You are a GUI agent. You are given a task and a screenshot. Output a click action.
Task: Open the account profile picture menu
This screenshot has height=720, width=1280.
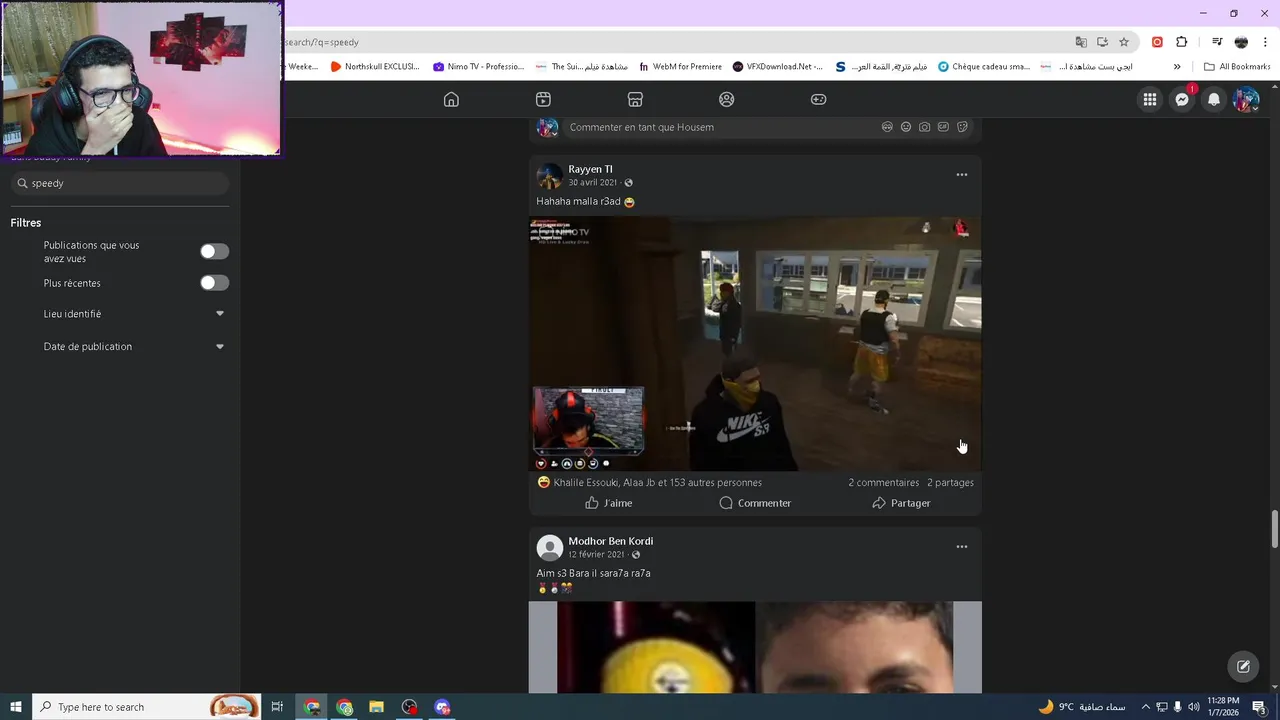(x=1246, y=99)
